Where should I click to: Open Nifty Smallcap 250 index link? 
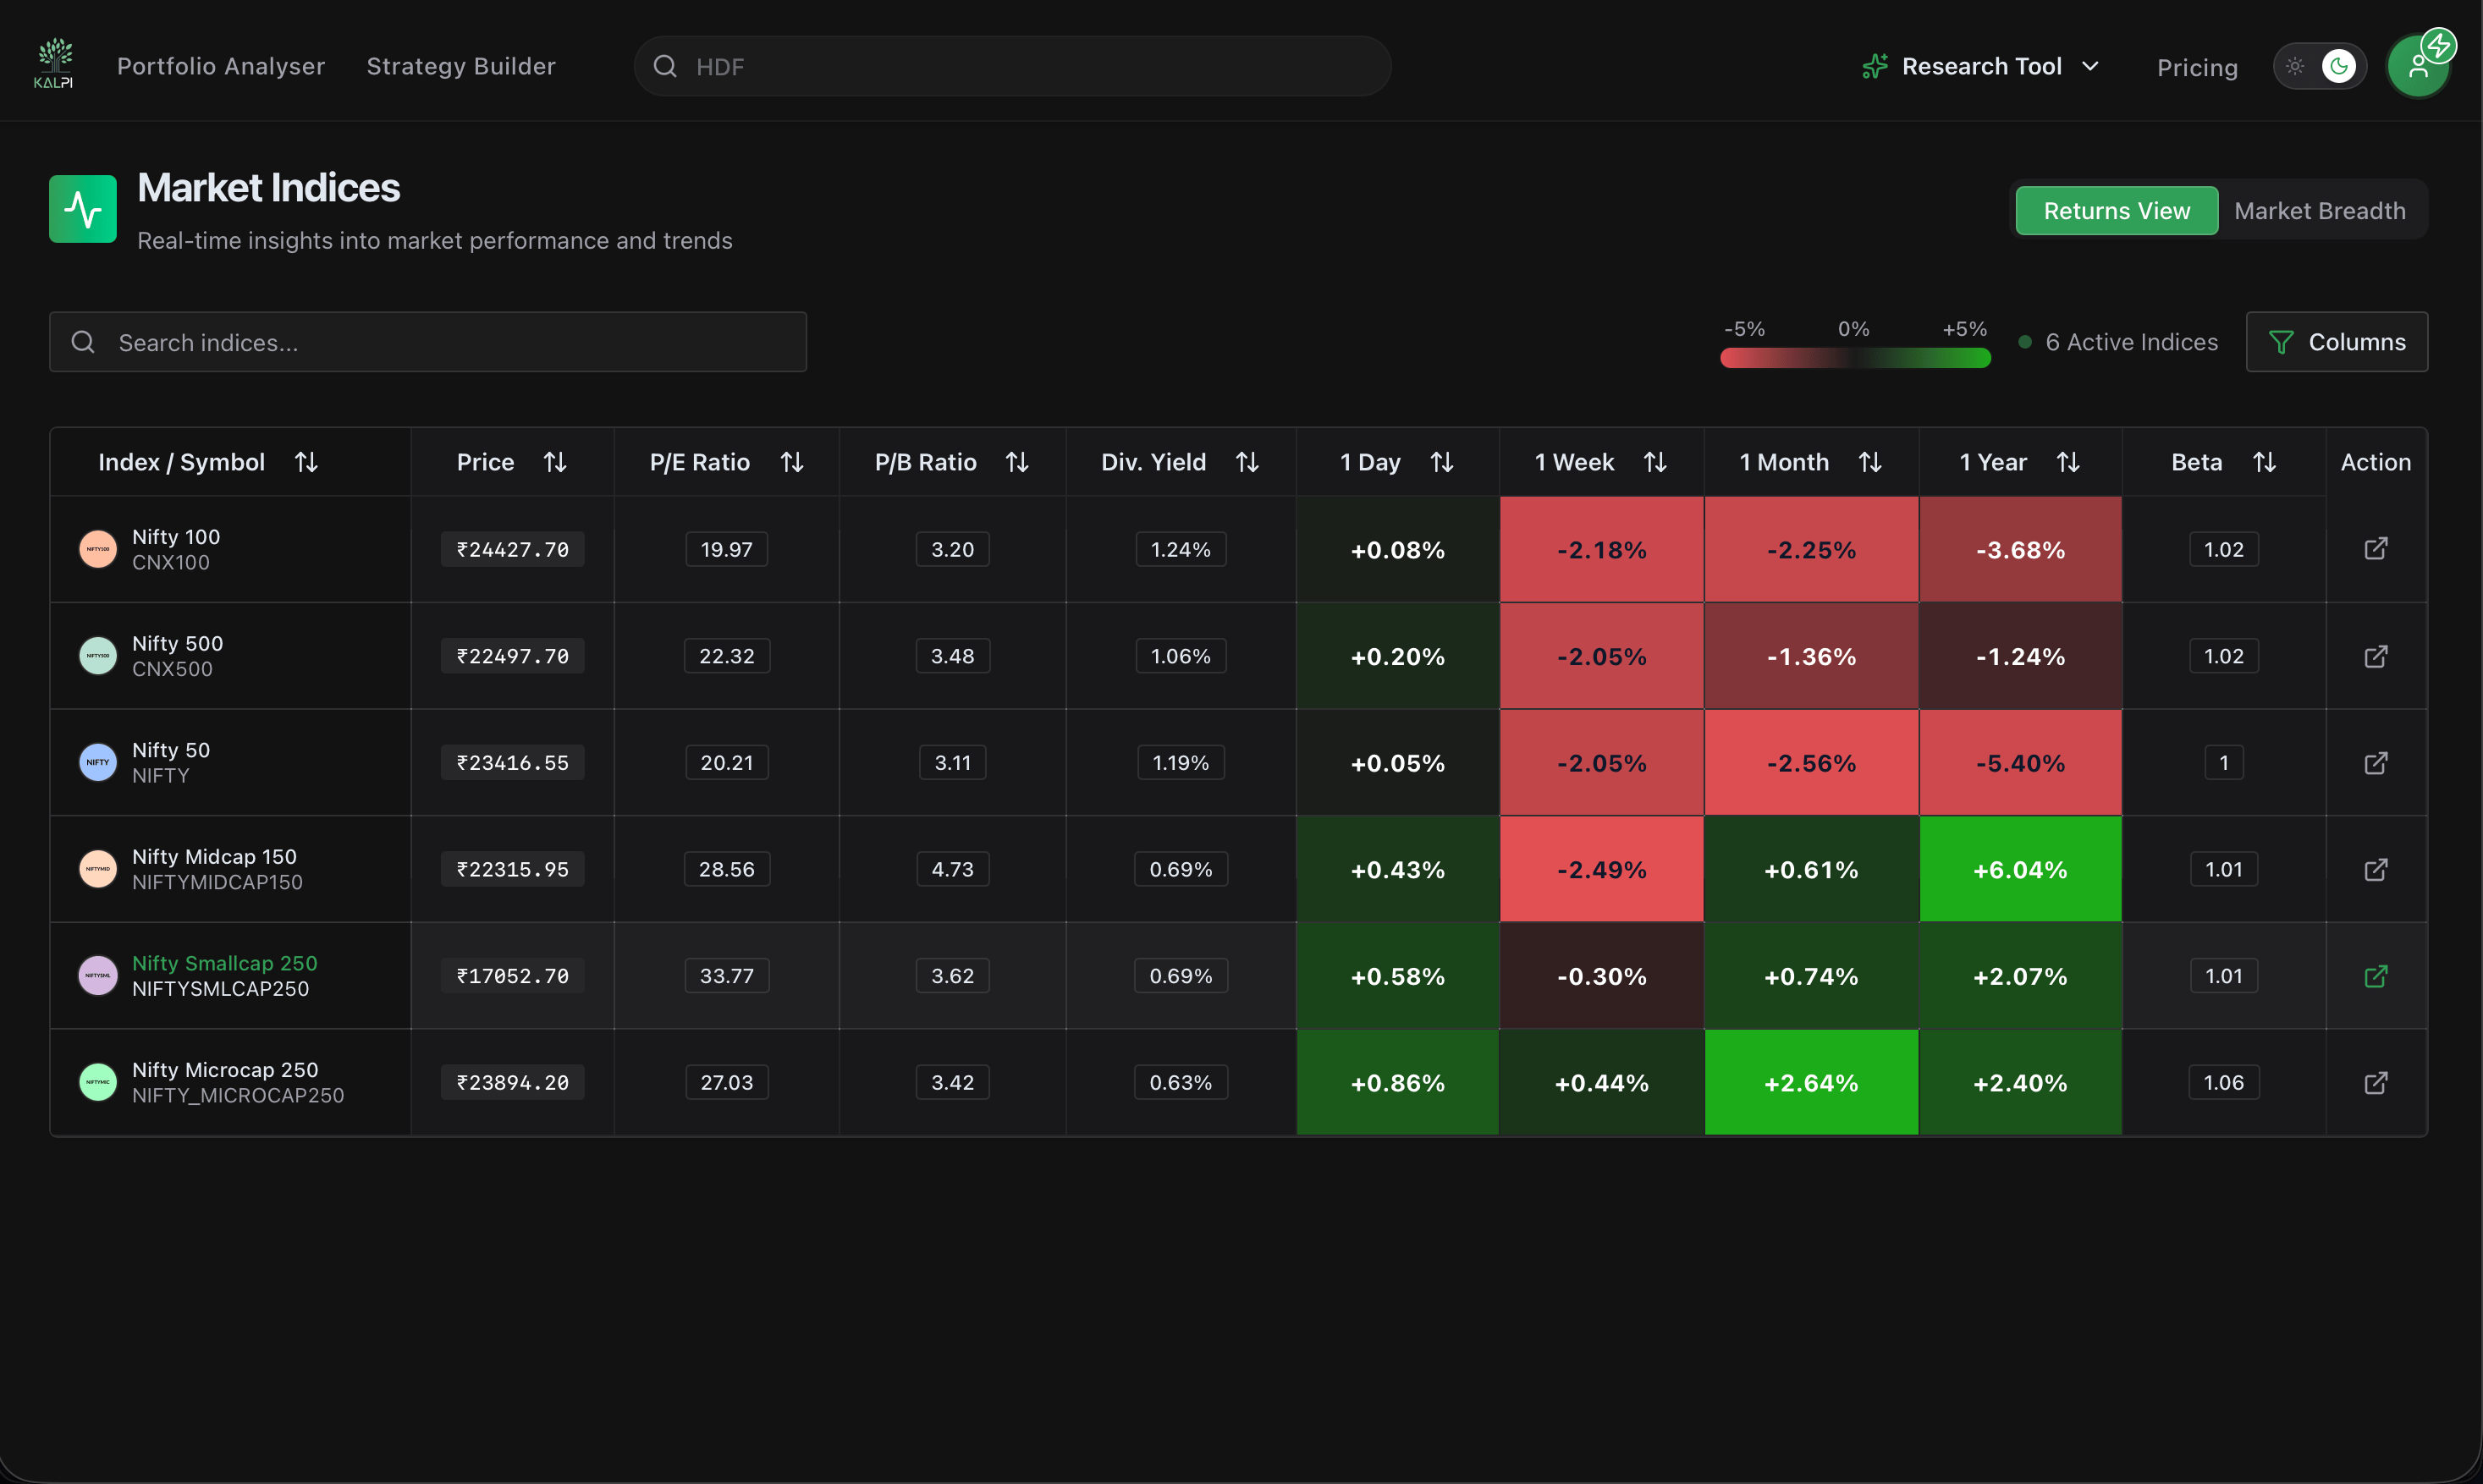tap(225, 963)
